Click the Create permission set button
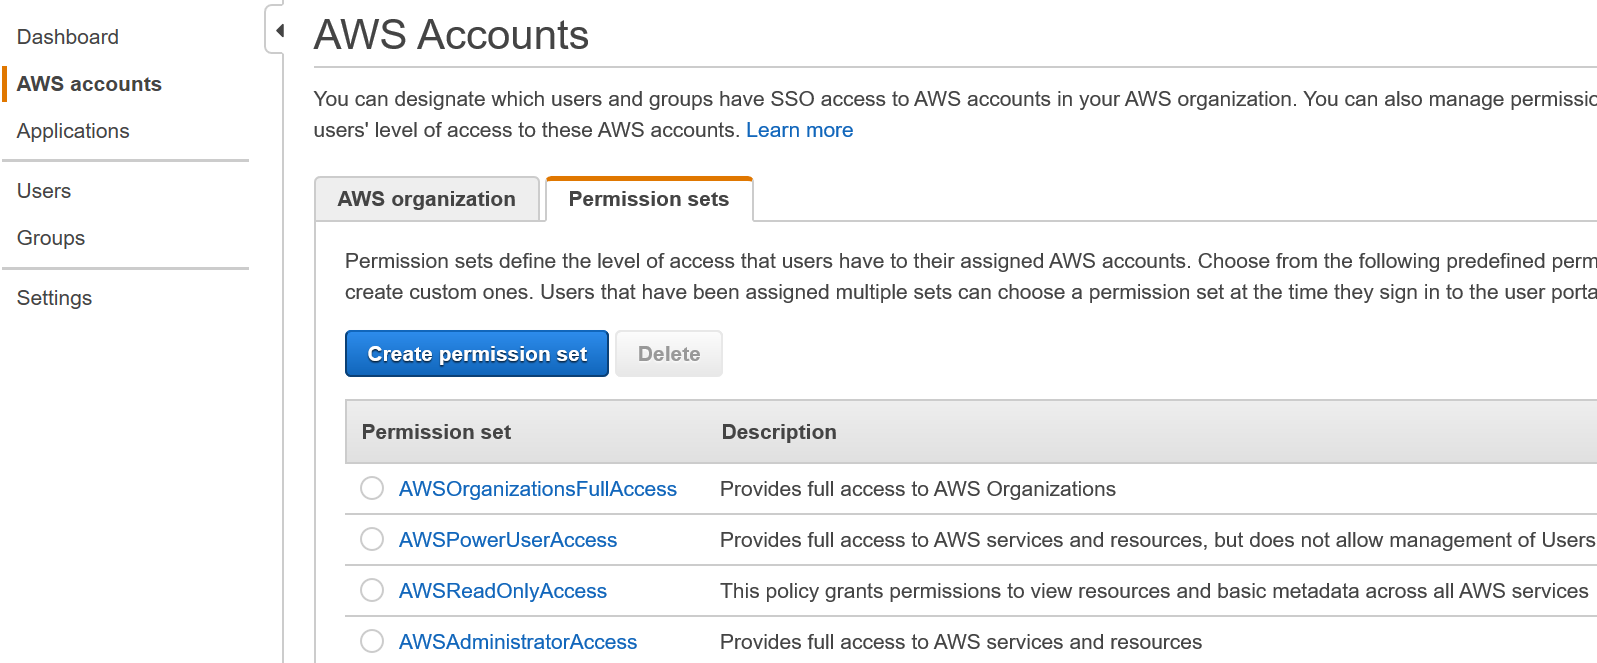 [x=477, y=354]
